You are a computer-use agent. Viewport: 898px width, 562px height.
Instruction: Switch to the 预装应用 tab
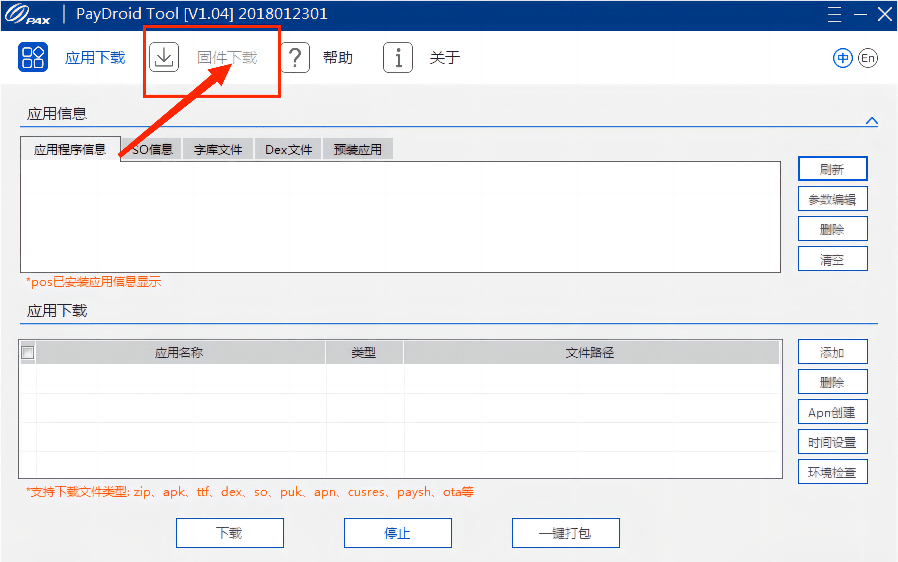pos(357,150)
